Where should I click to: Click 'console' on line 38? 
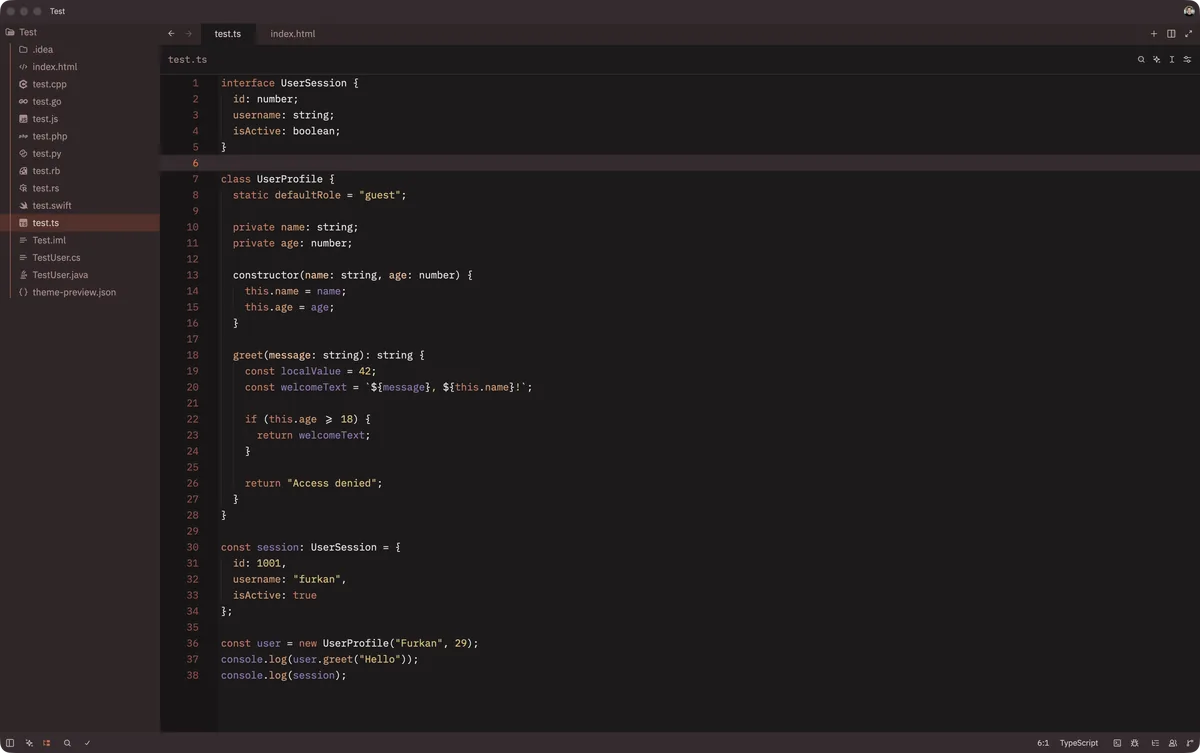242,675
